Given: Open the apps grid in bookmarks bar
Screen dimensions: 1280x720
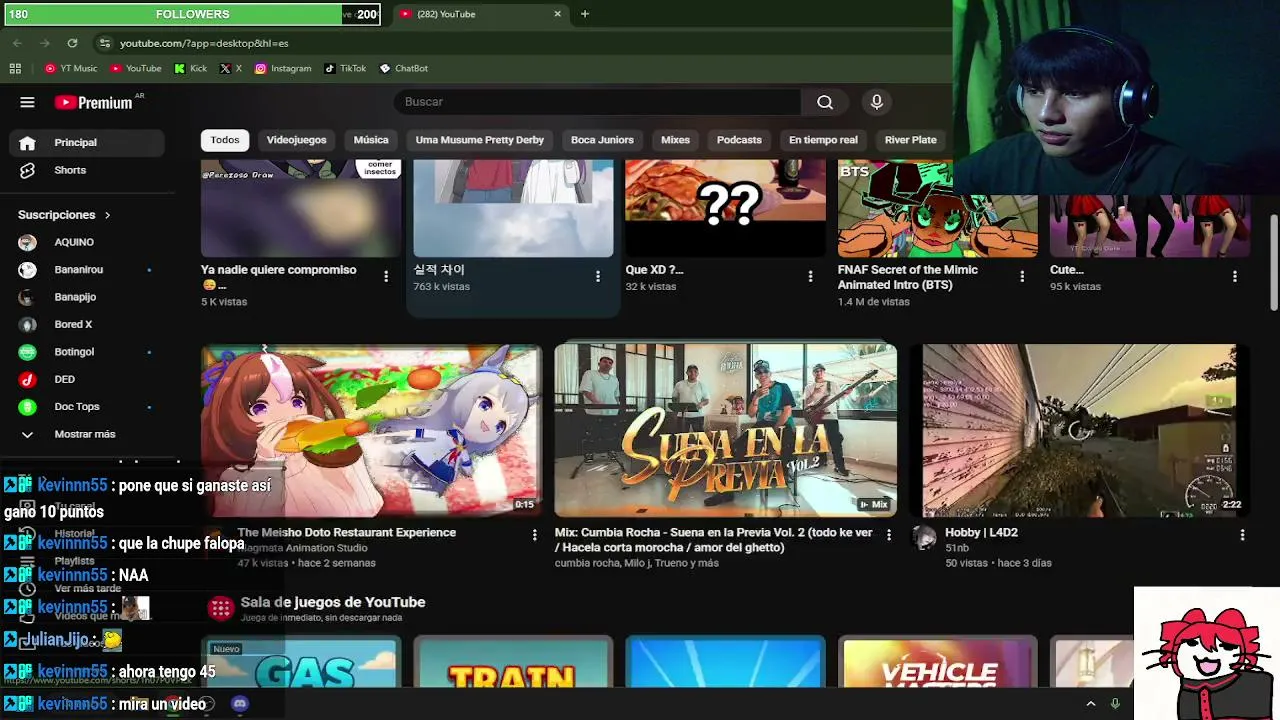Looking at the screenshot, I should tap(15, 68).
